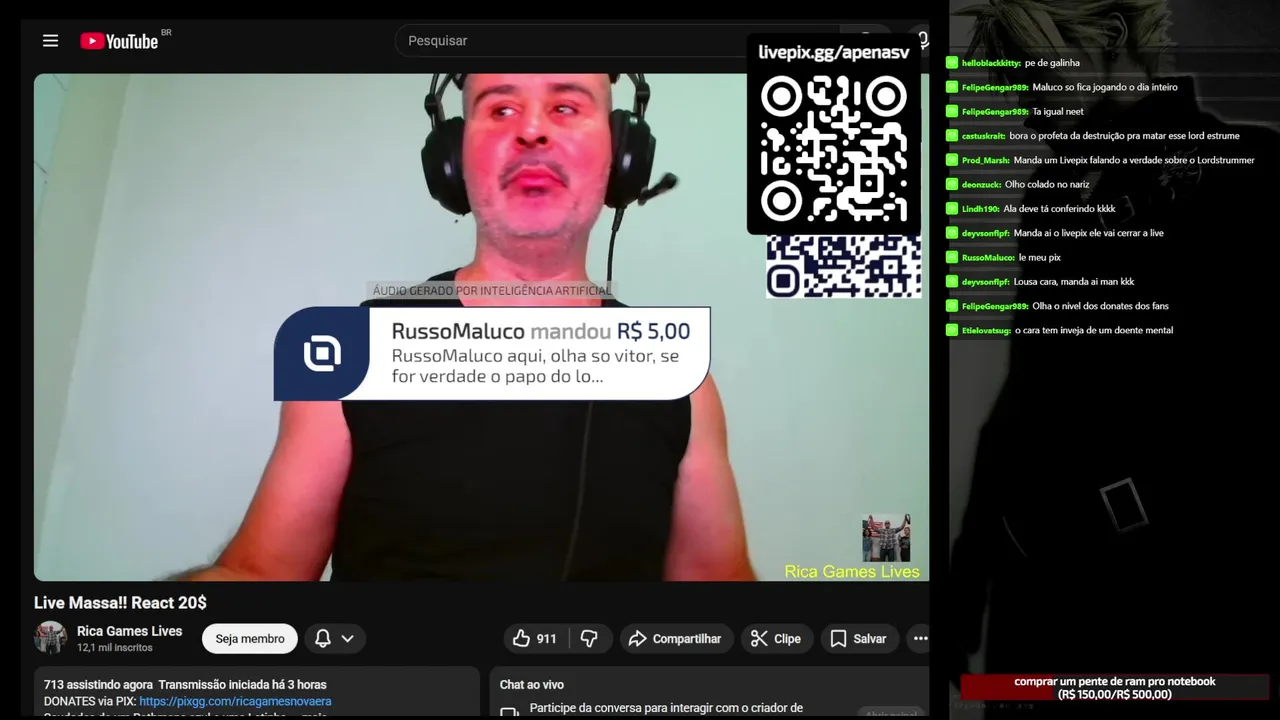Select 'Transmissão iniciada há 3 horas' text
The height and width of the screenshot is (720, 1280).
pyautogui.click(x=243, y=685)
